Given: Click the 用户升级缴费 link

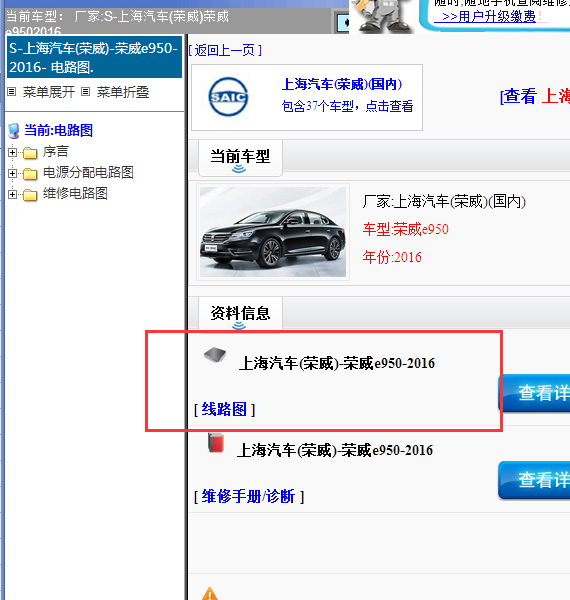Looking at the screenshot, I should [489, 16].
